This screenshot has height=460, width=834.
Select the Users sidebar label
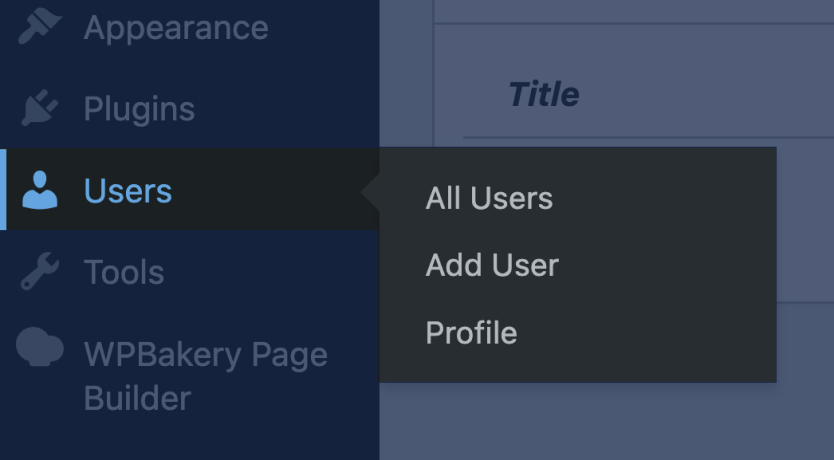click(x=128, y=191)
